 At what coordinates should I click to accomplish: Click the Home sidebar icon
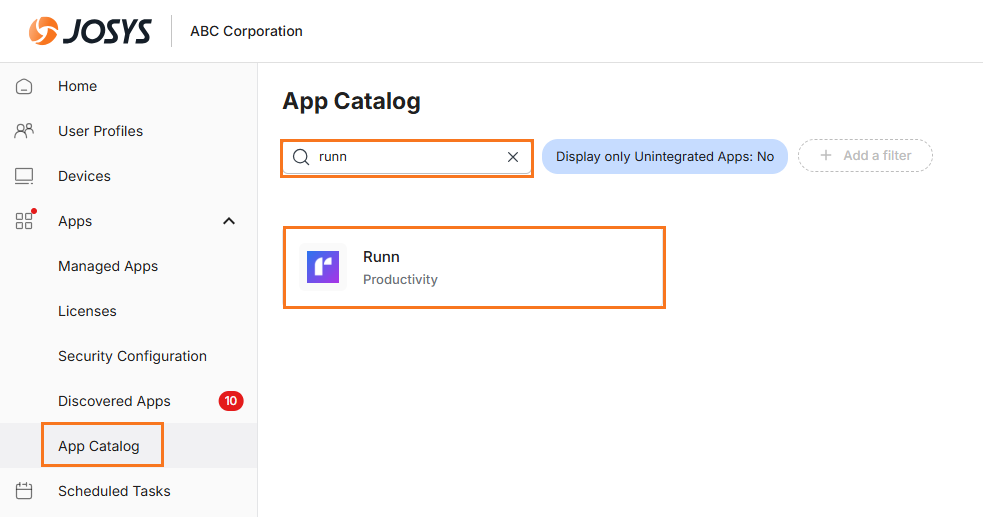(x=24, y=86)
